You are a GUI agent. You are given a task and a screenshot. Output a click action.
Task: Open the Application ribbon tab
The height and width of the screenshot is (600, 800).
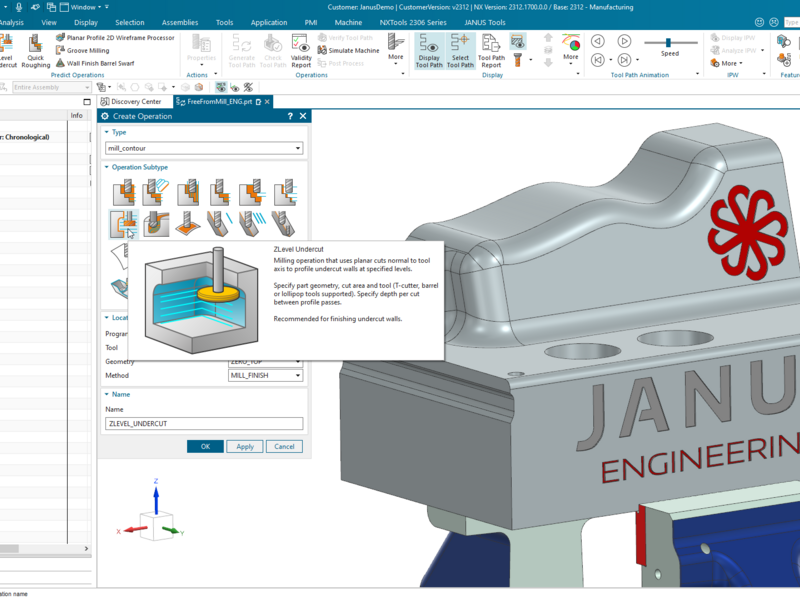click(269, 22)
